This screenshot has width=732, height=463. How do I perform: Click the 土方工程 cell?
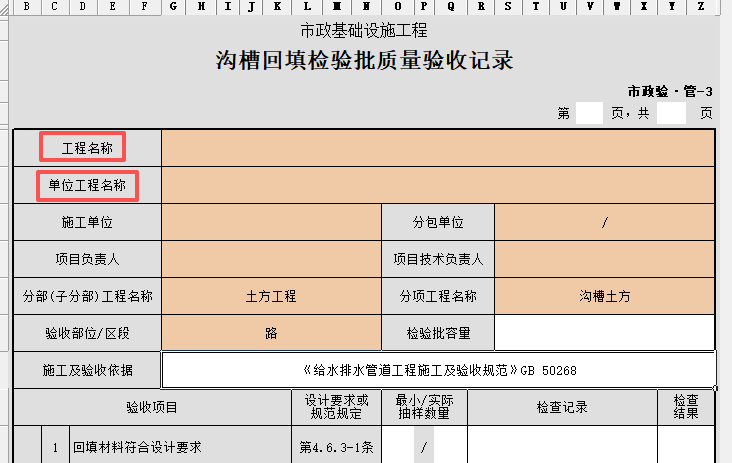271,296
